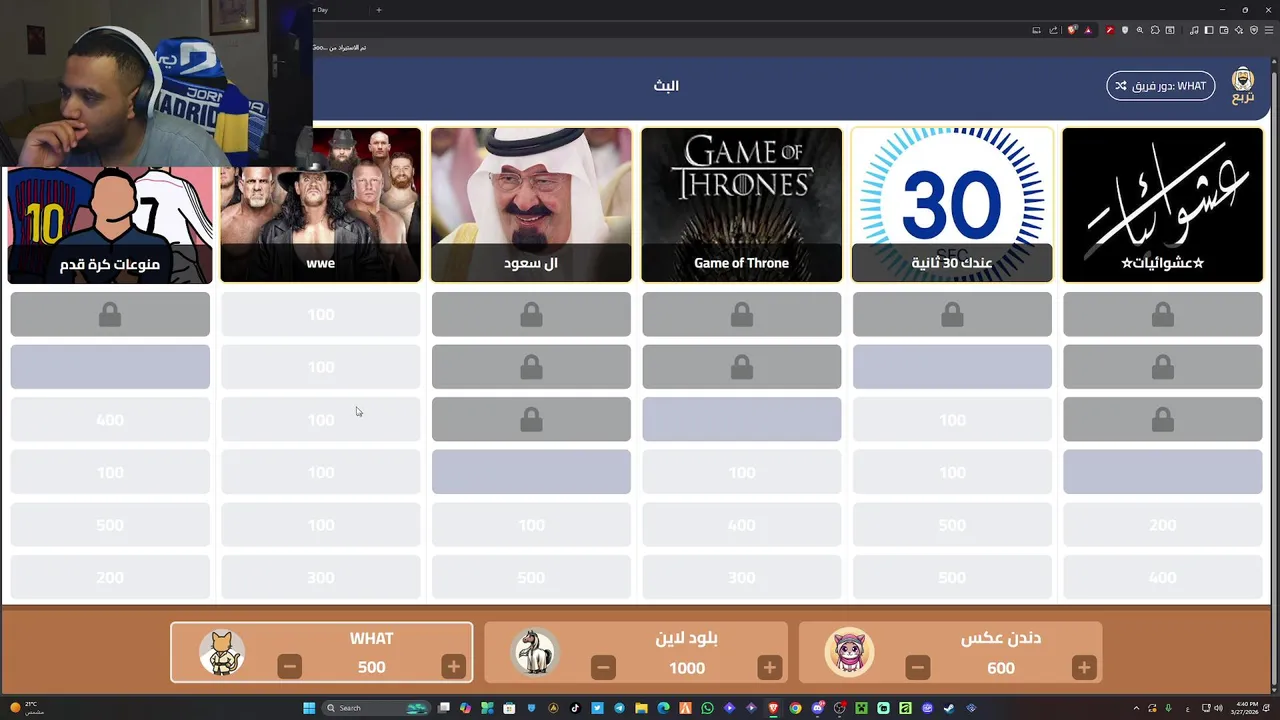Open Leo AI sparkle icon

[x=1239, y=30]
